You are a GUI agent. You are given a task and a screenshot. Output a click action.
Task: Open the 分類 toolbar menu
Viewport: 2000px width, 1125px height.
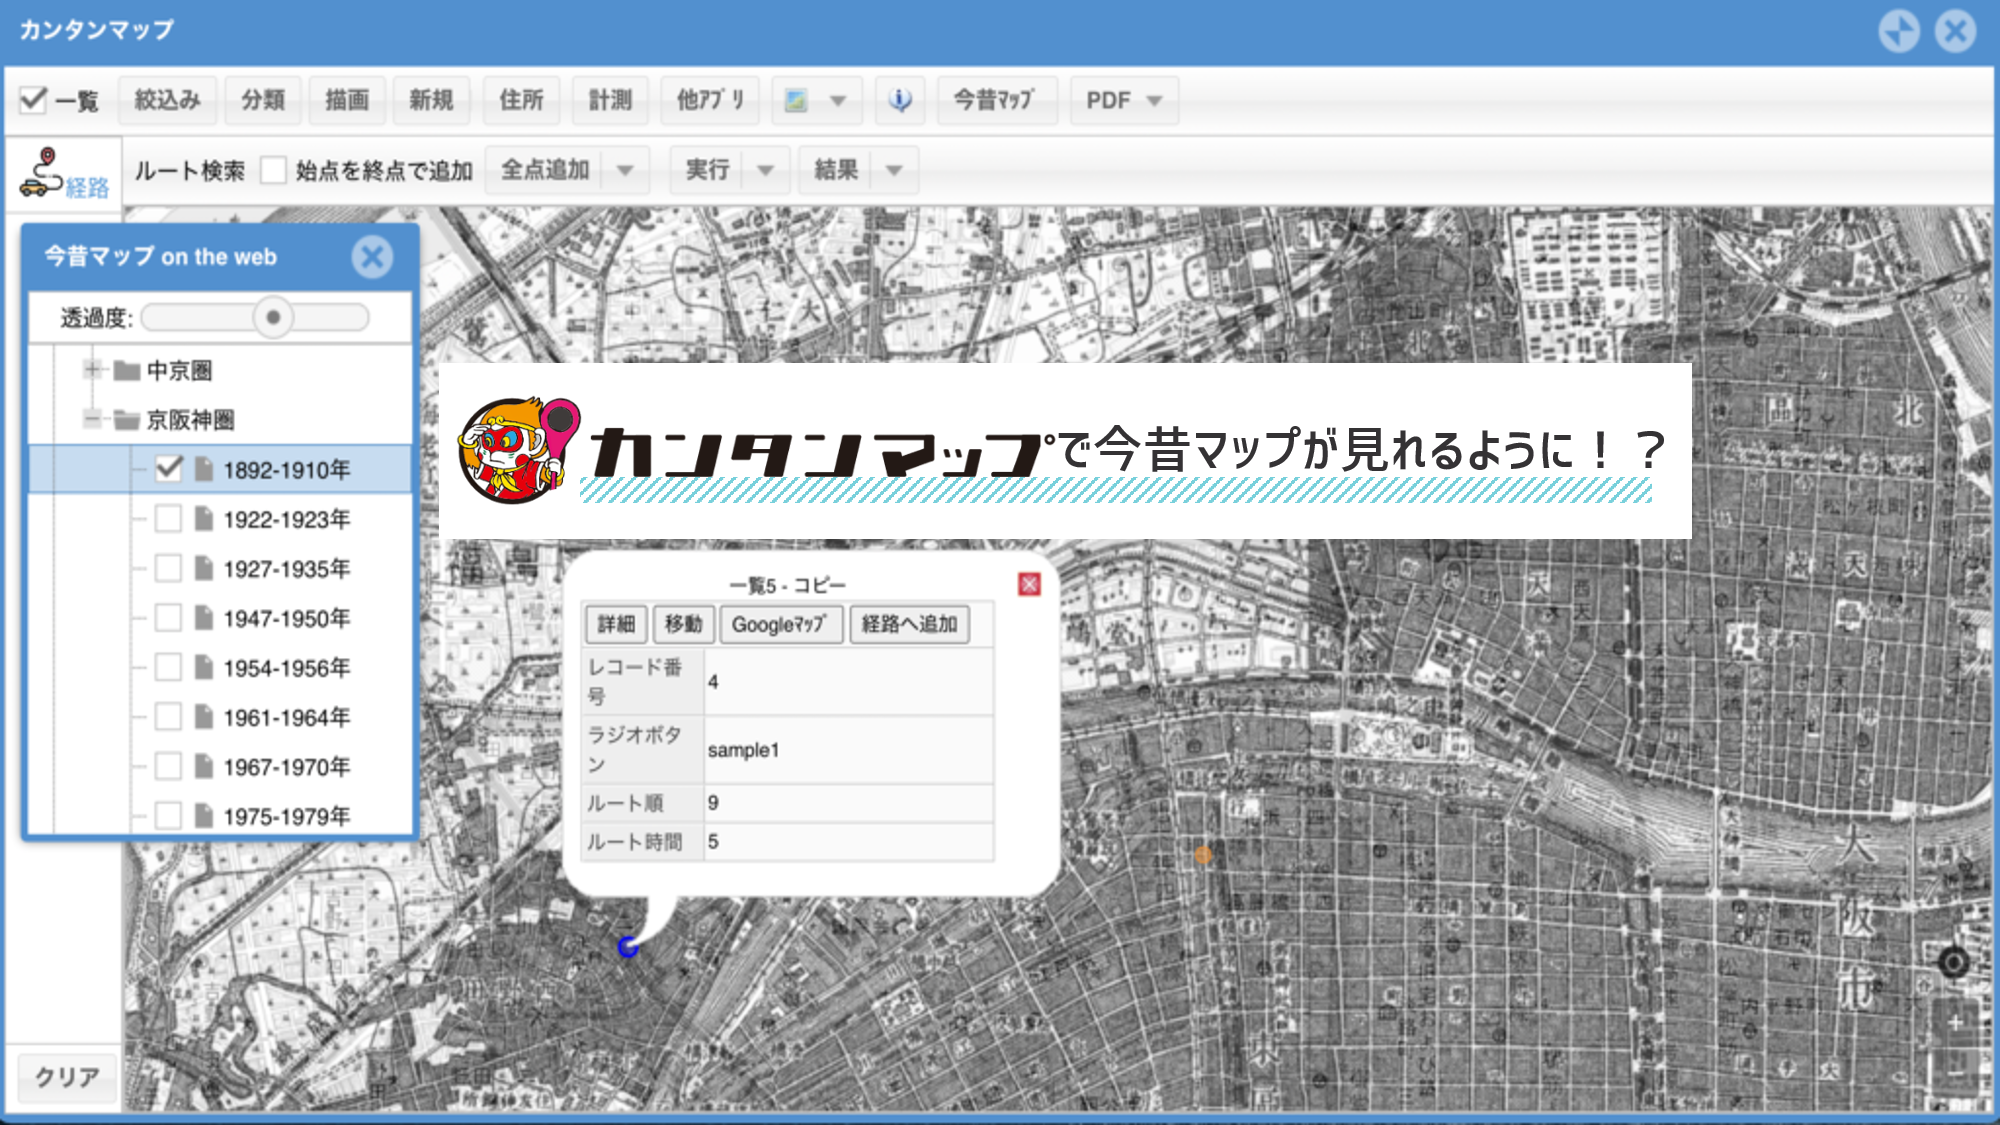click(x=263, y=100)
